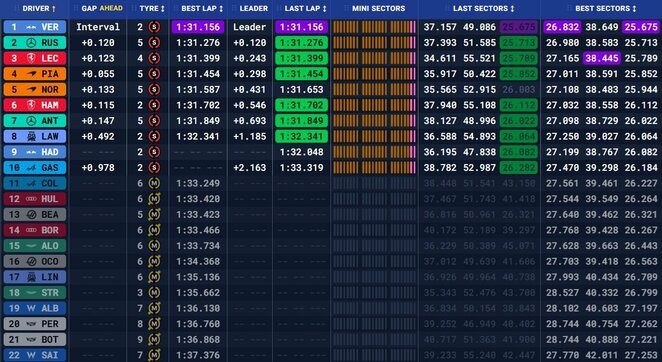Screen dimensions: 662x362
Task: Click VER's purple best sector 26.832
Action: [x=562, y=27]
